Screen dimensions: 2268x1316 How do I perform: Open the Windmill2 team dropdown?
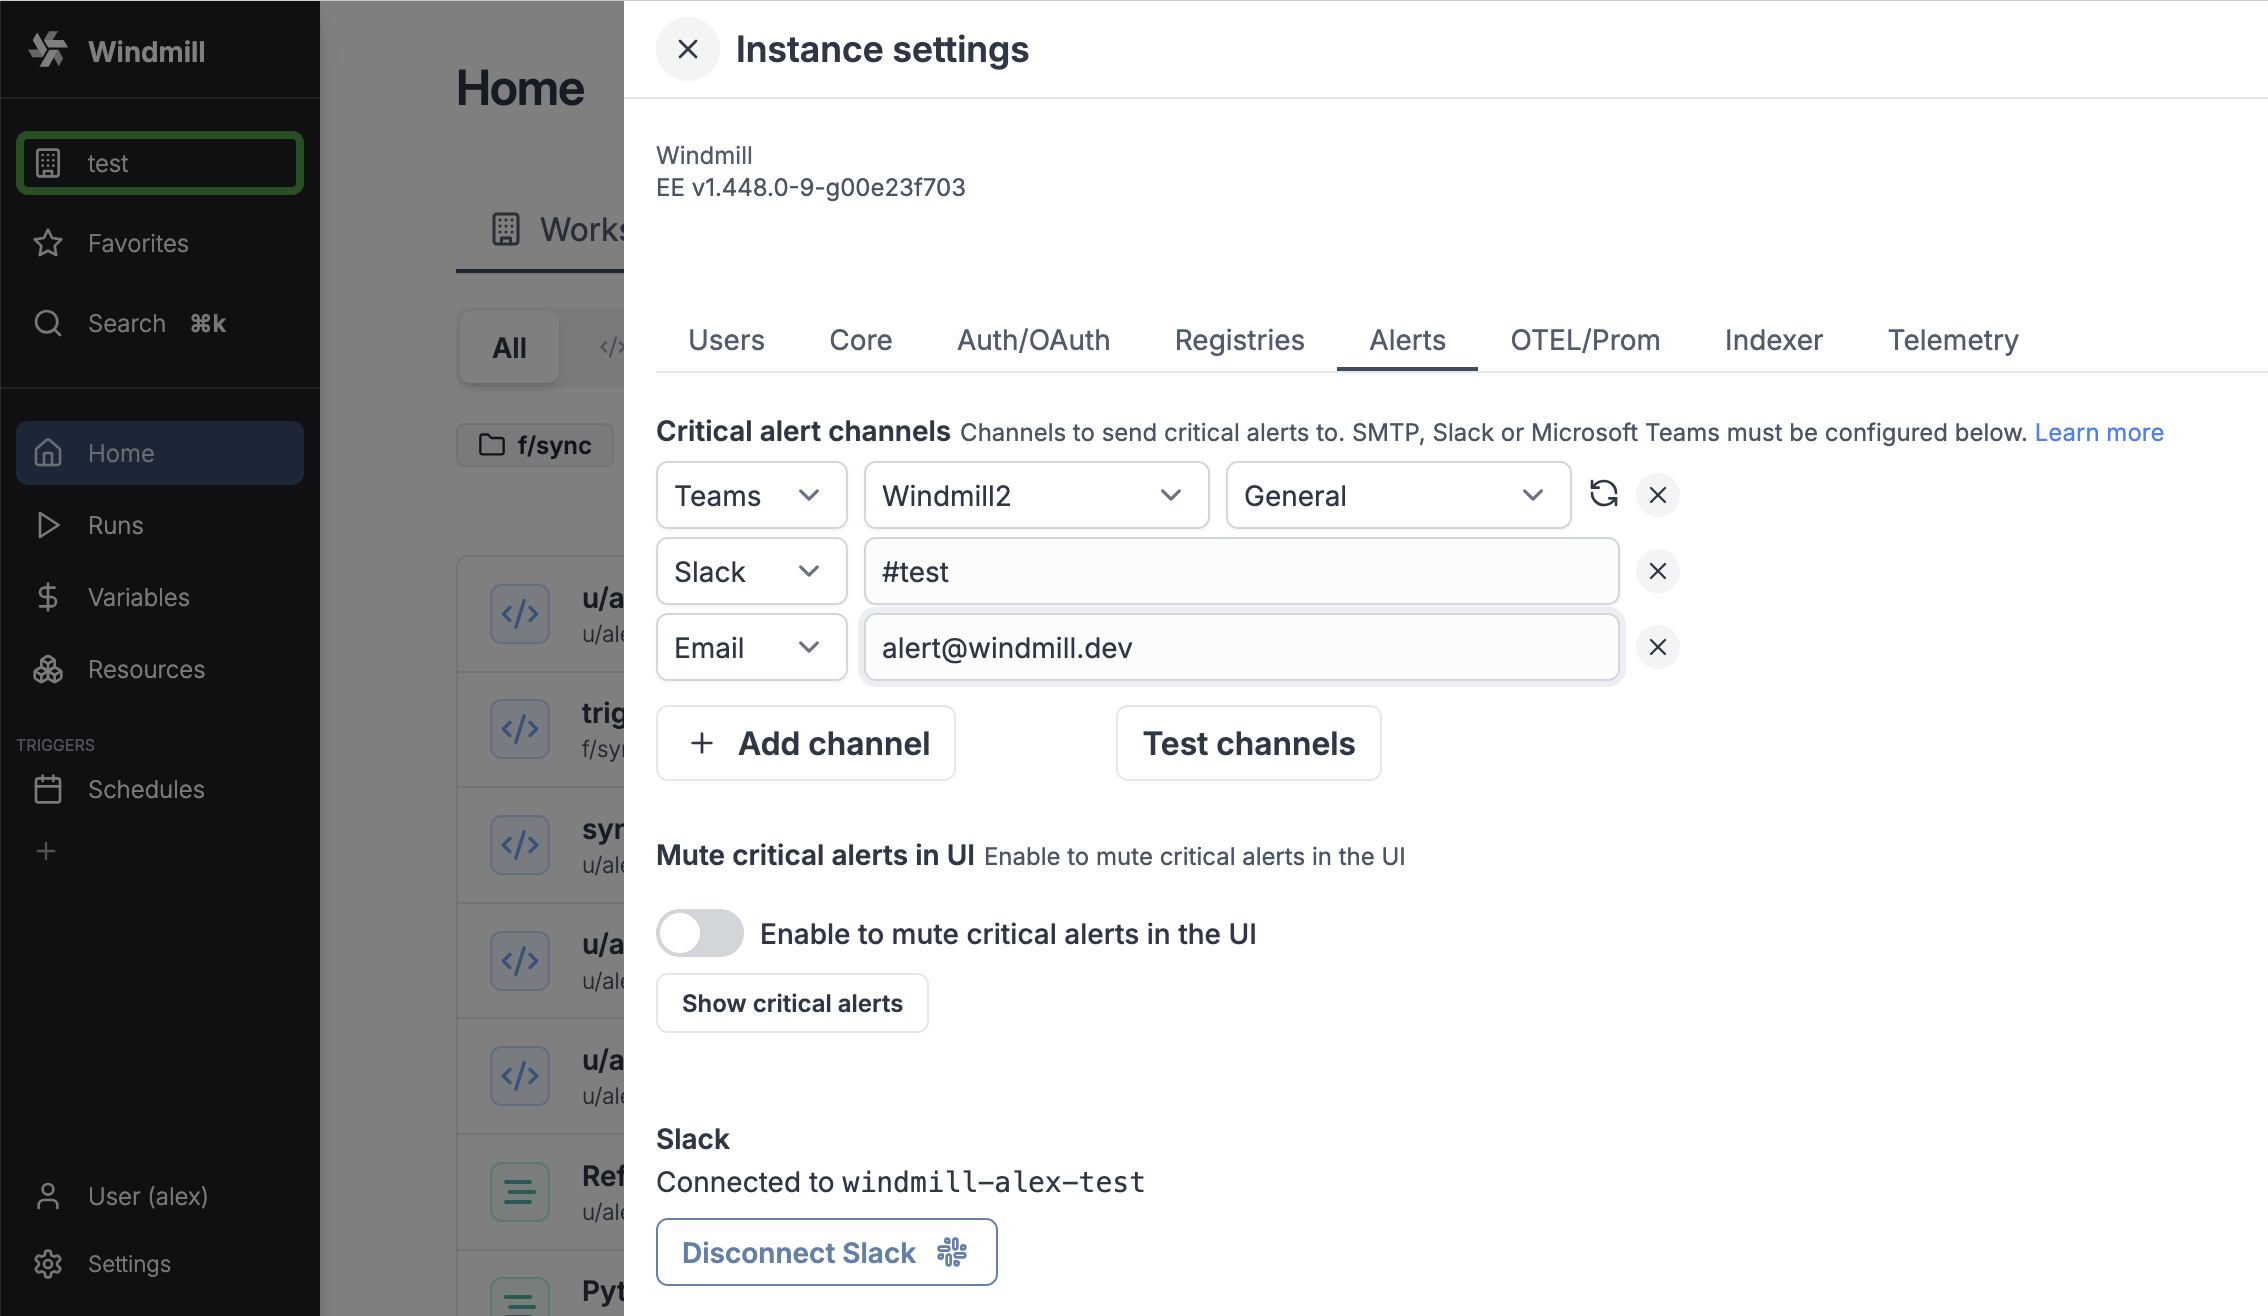click(1035, 495)
